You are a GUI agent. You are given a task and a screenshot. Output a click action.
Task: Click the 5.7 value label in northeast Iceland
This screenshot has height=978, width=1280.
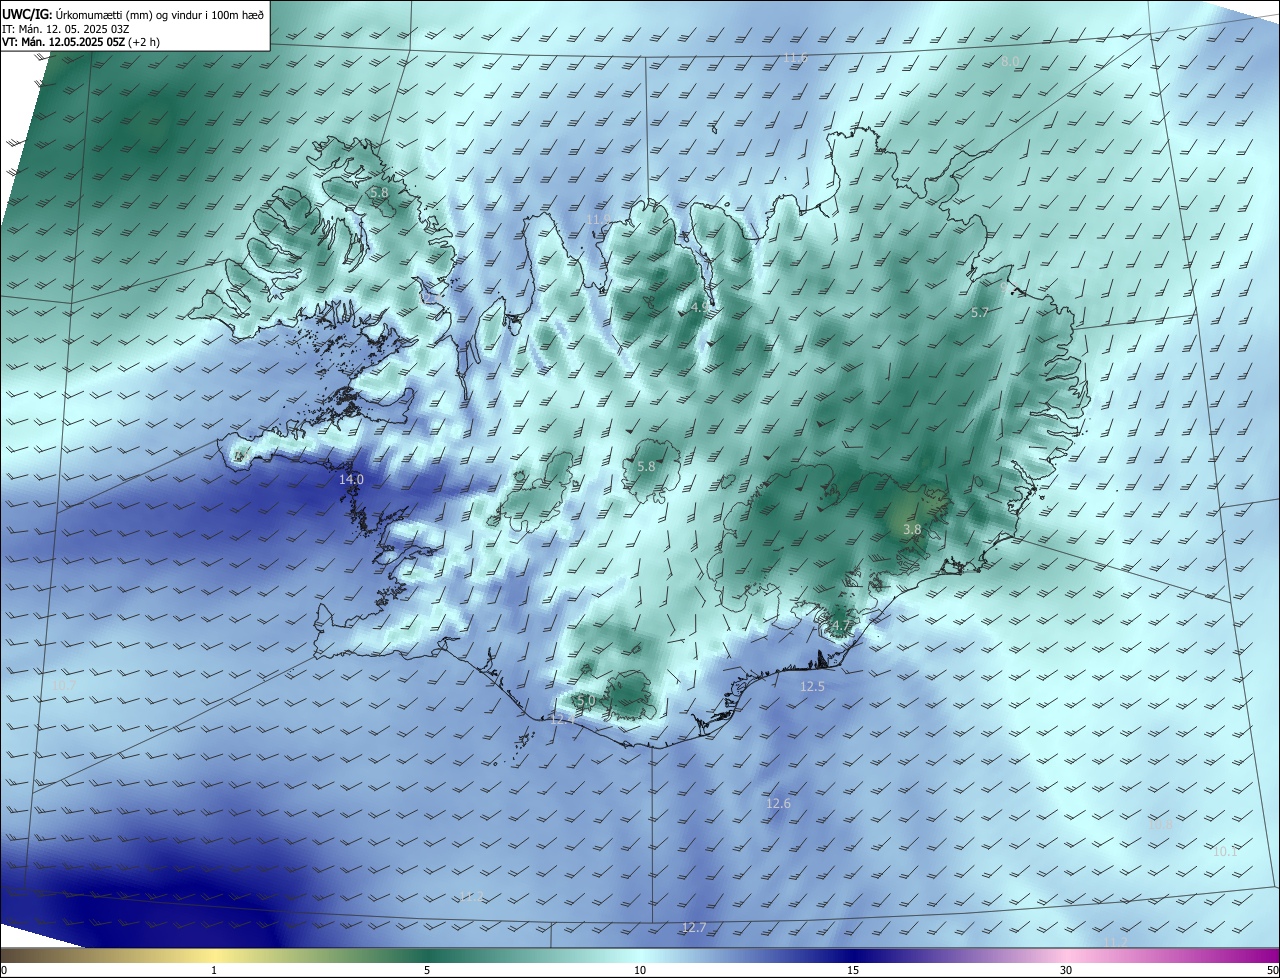980,313
